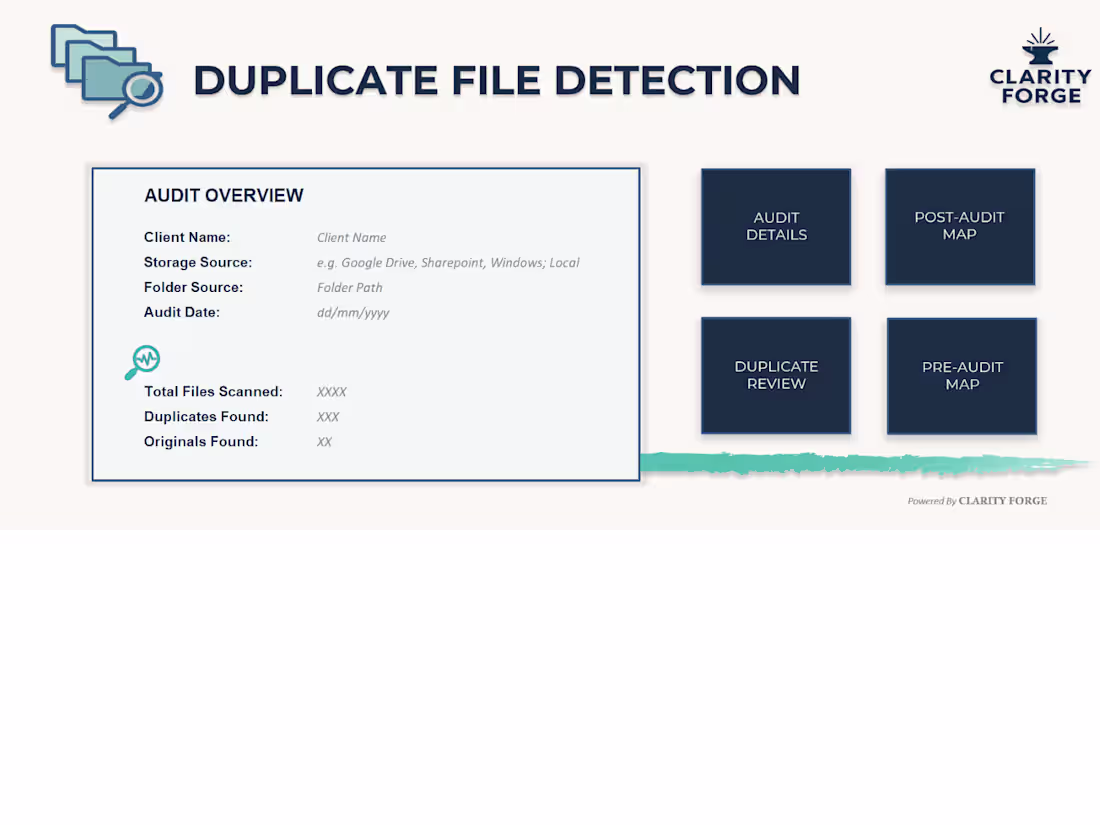Open the Post-Audit Map view
This screenshot has width=1100, height=825.
pos(959,226)
